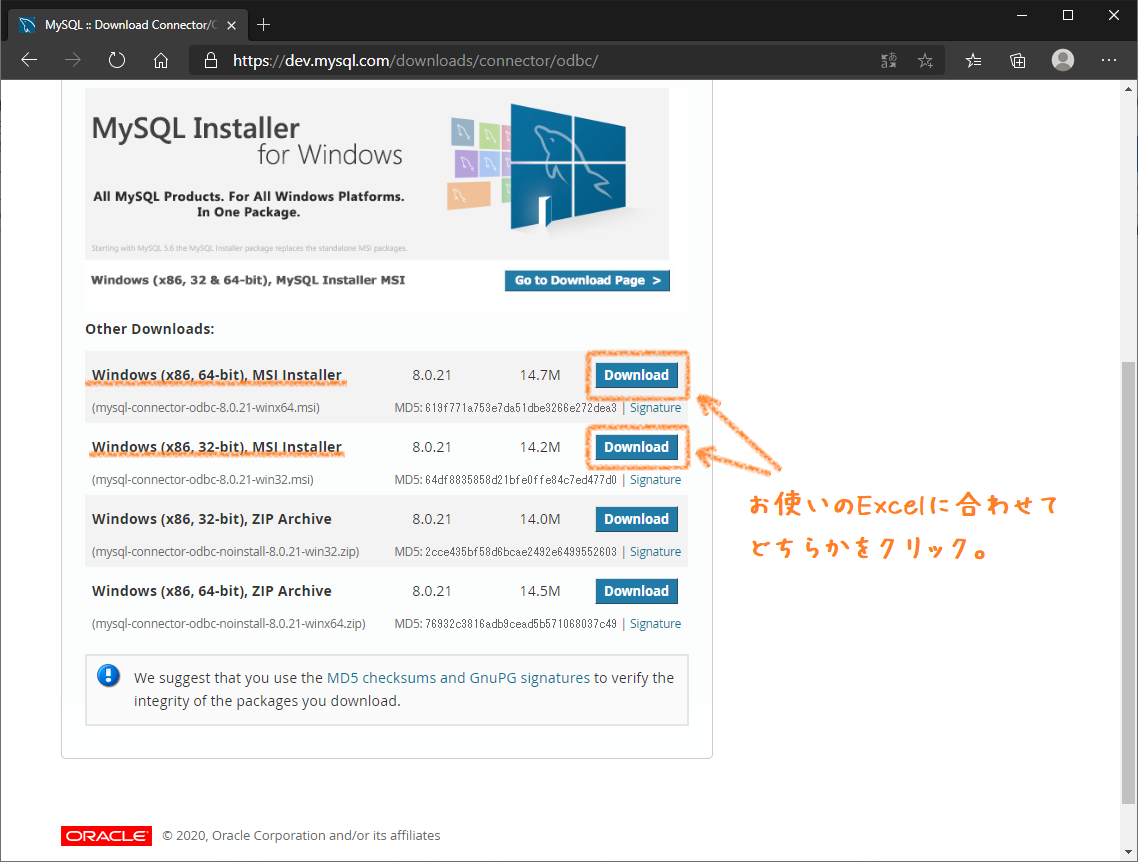Click 'Windows (x86, 32-bit), ZIP Archive' text
Viewport: 1138px width, 862px height.
[211, 519]
